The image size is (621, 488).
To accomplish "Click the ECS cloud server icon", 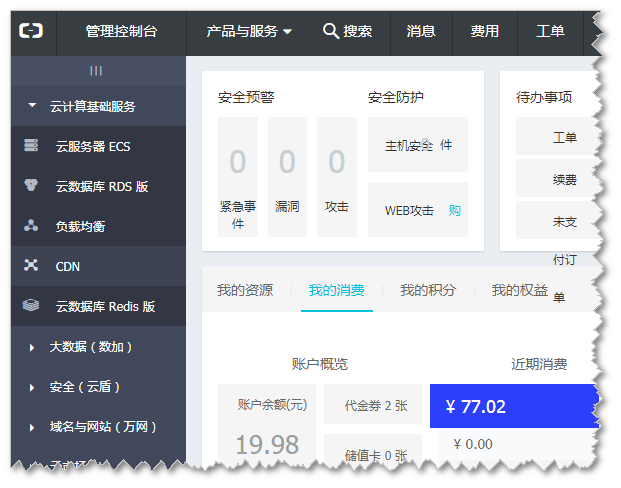I will coord(31,146).
